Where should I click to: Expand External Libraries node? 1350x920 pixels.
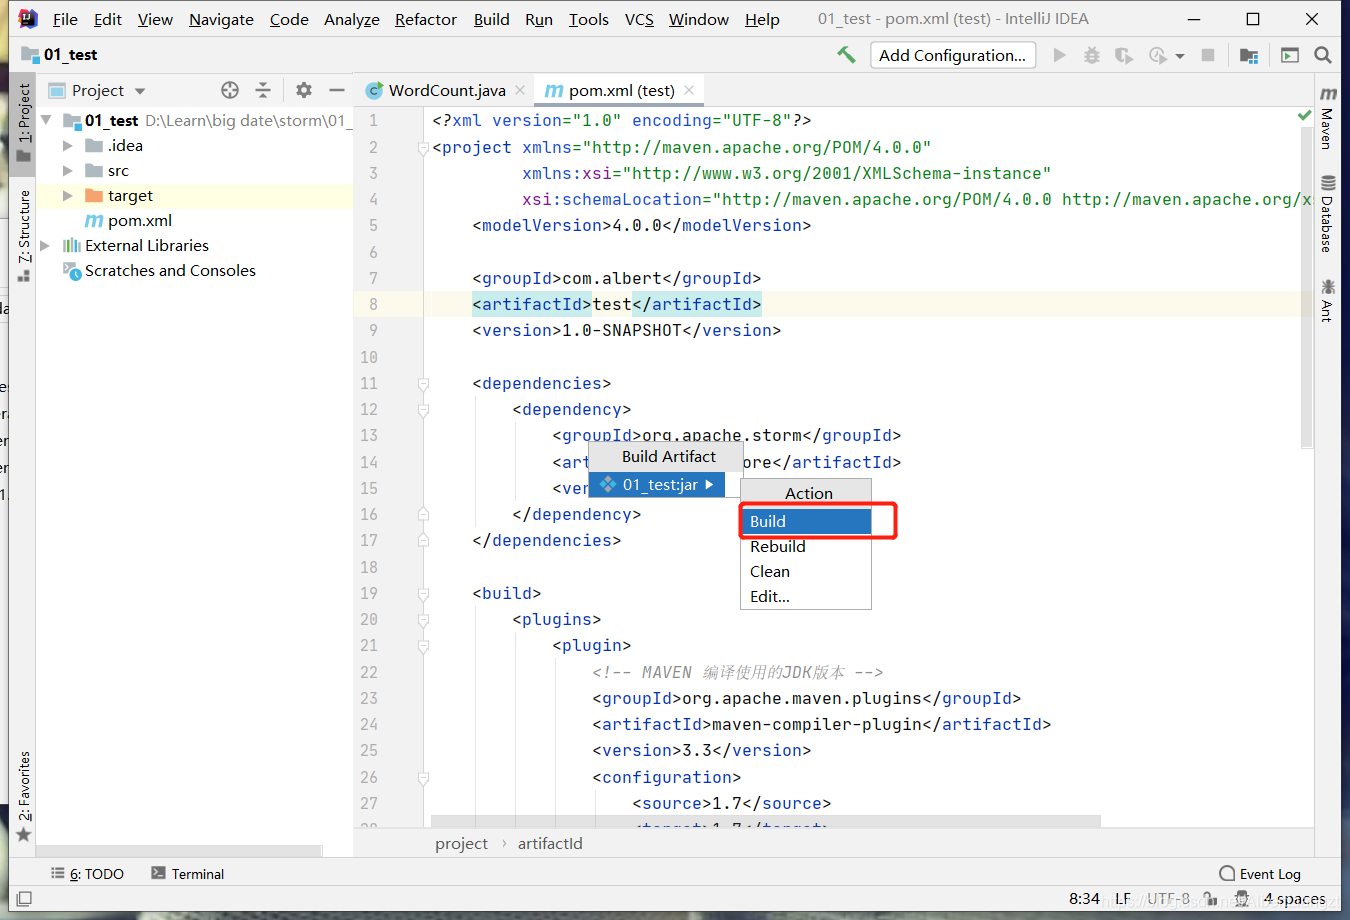click(x=45, y=245)
